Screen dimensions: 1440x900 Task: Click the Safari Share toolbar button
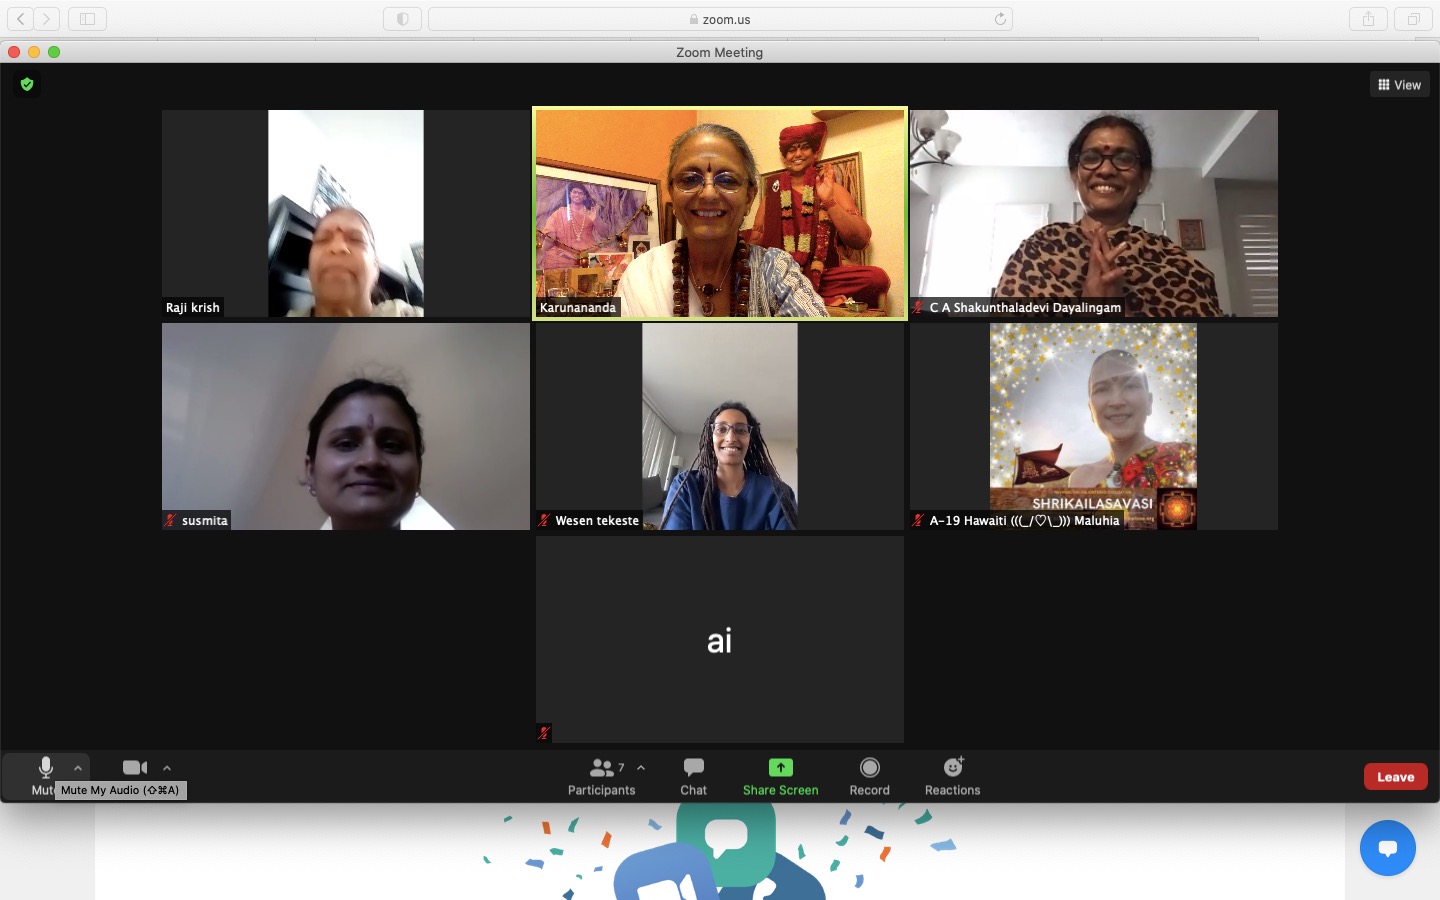coord(1368,19)
